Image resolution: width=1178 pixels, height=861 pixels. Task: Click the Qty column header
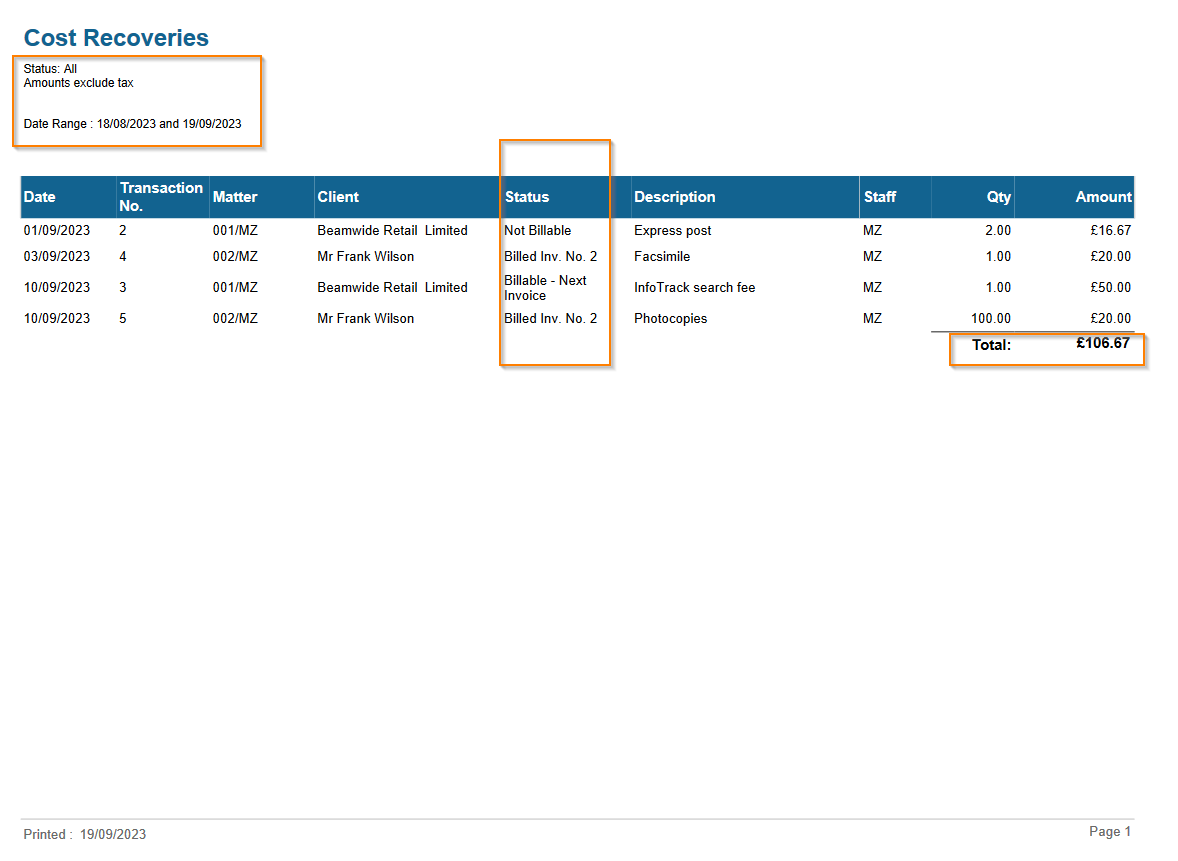[x=998, y=197]
